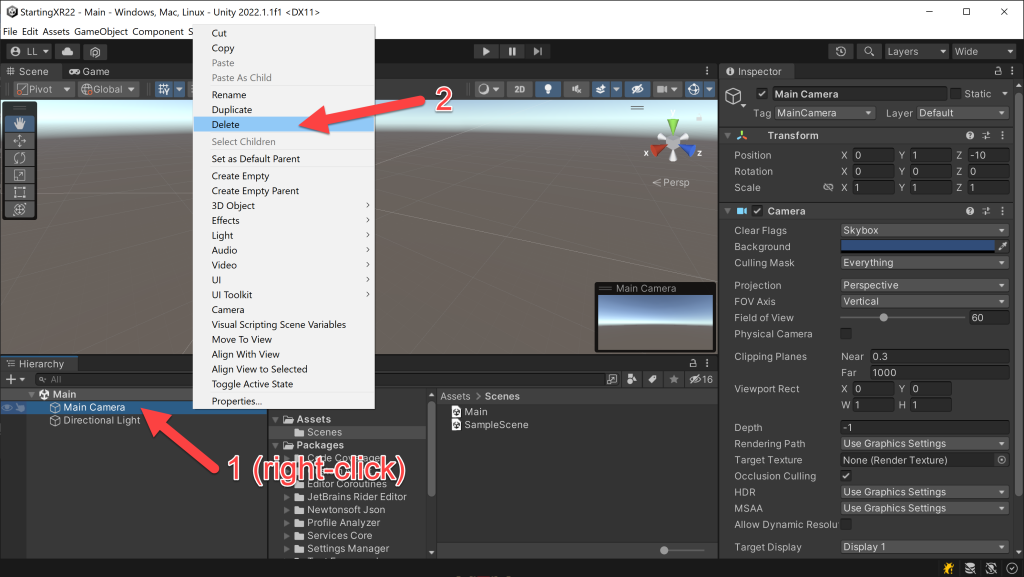Open the GameObject menu
This screenshot has height=577, width=1024.
101,31
